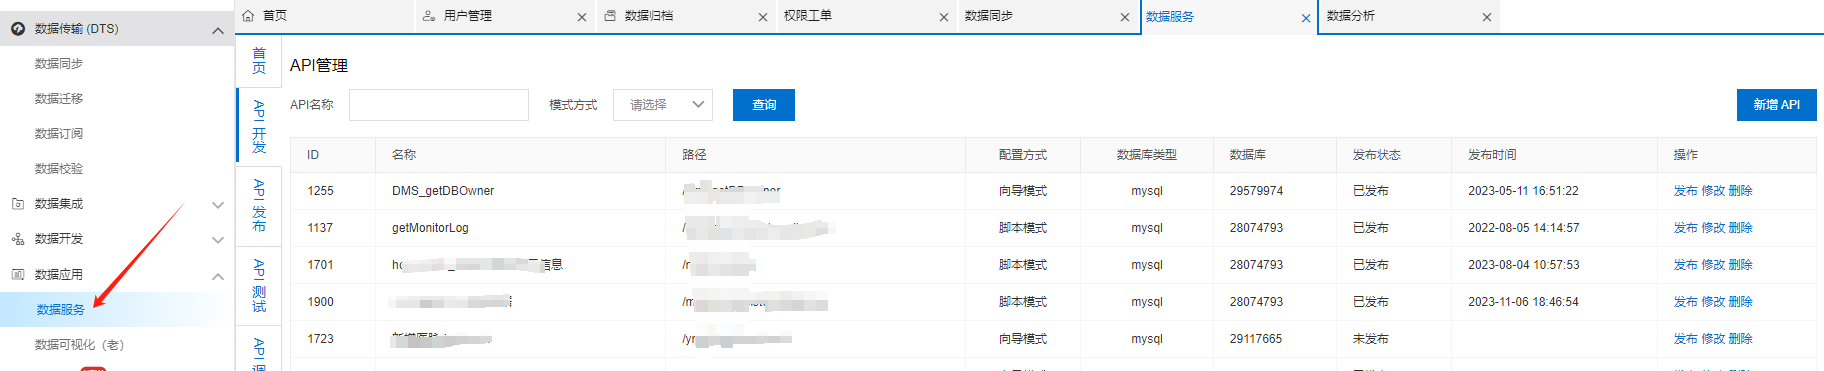Click 发布 for API ID 1701
Image resolution: width=1824 pixels, height=371 pixels.
point(1685,265)
